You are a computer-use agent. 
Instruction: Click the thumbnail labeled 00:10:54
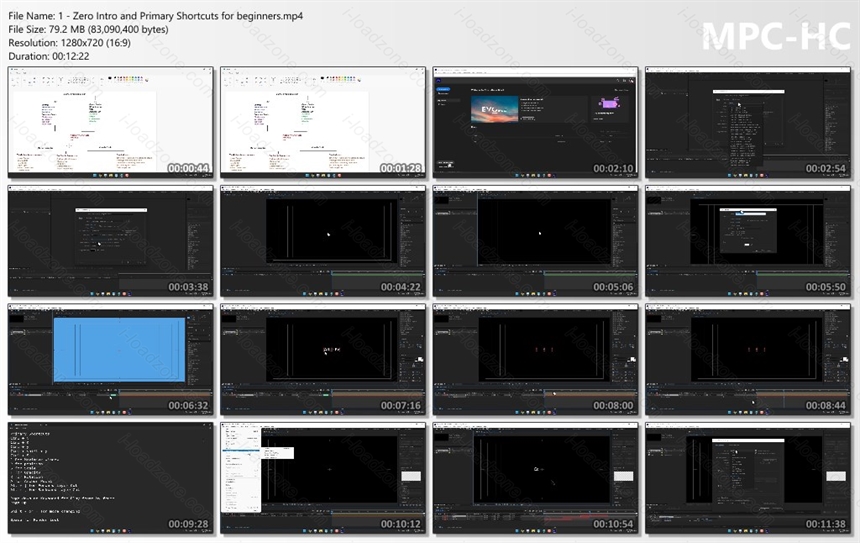[x=535, y=478]
